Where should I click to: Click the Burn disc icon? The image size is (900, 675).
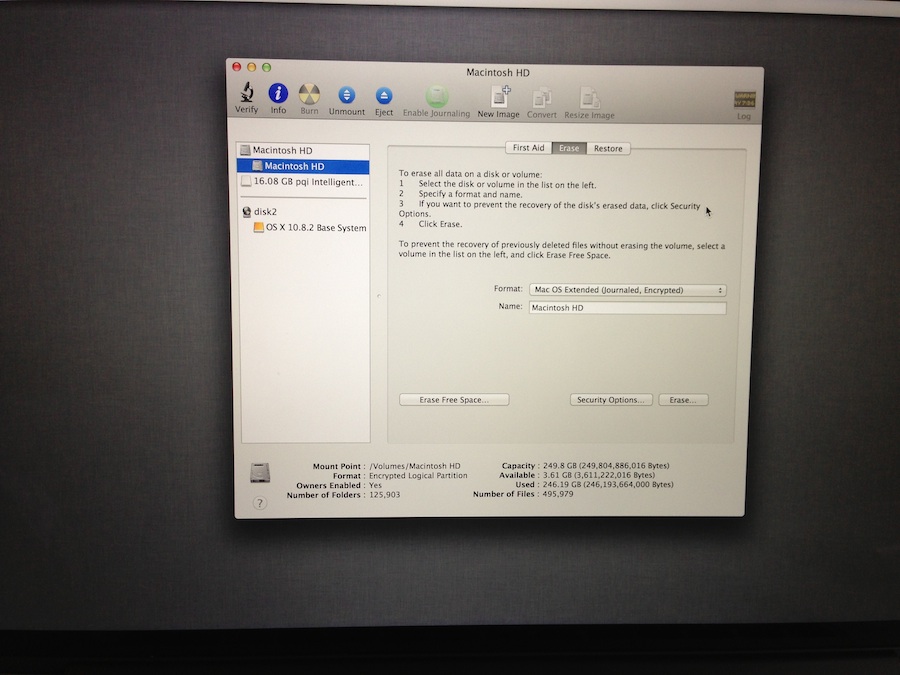tap(309, 94)
